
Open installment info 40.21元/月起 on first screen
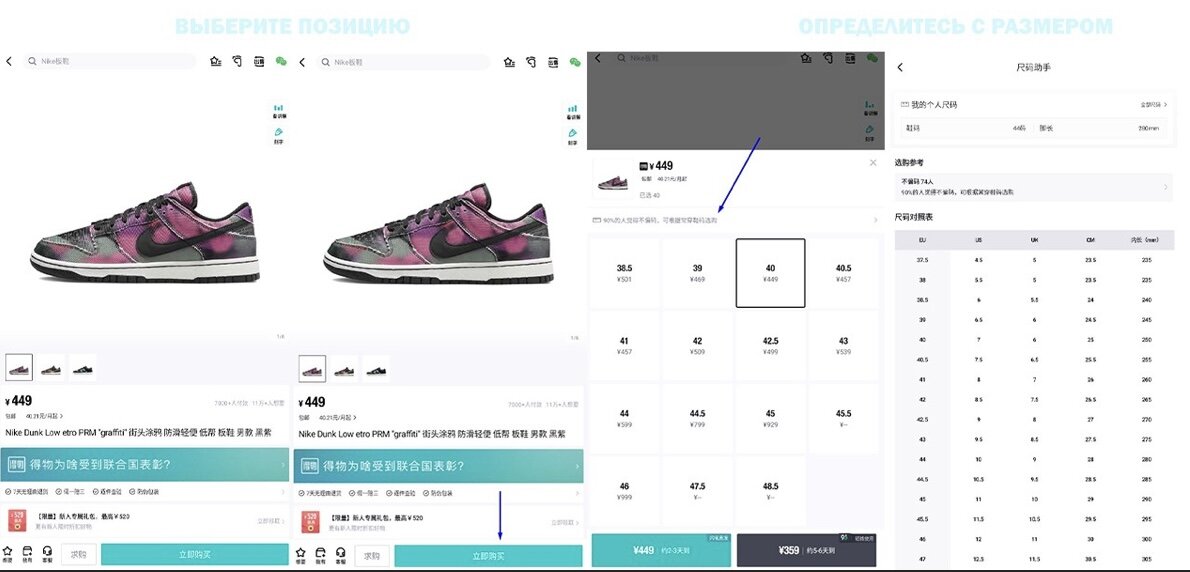point(45,416)
